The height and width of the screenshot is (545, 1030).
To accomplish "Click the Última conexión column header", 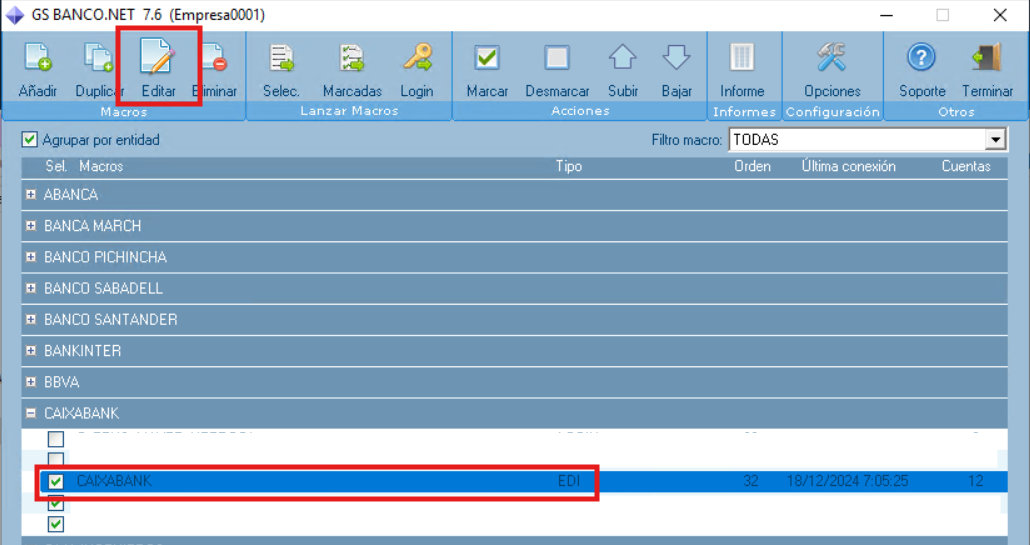I will tap(848, 166).
